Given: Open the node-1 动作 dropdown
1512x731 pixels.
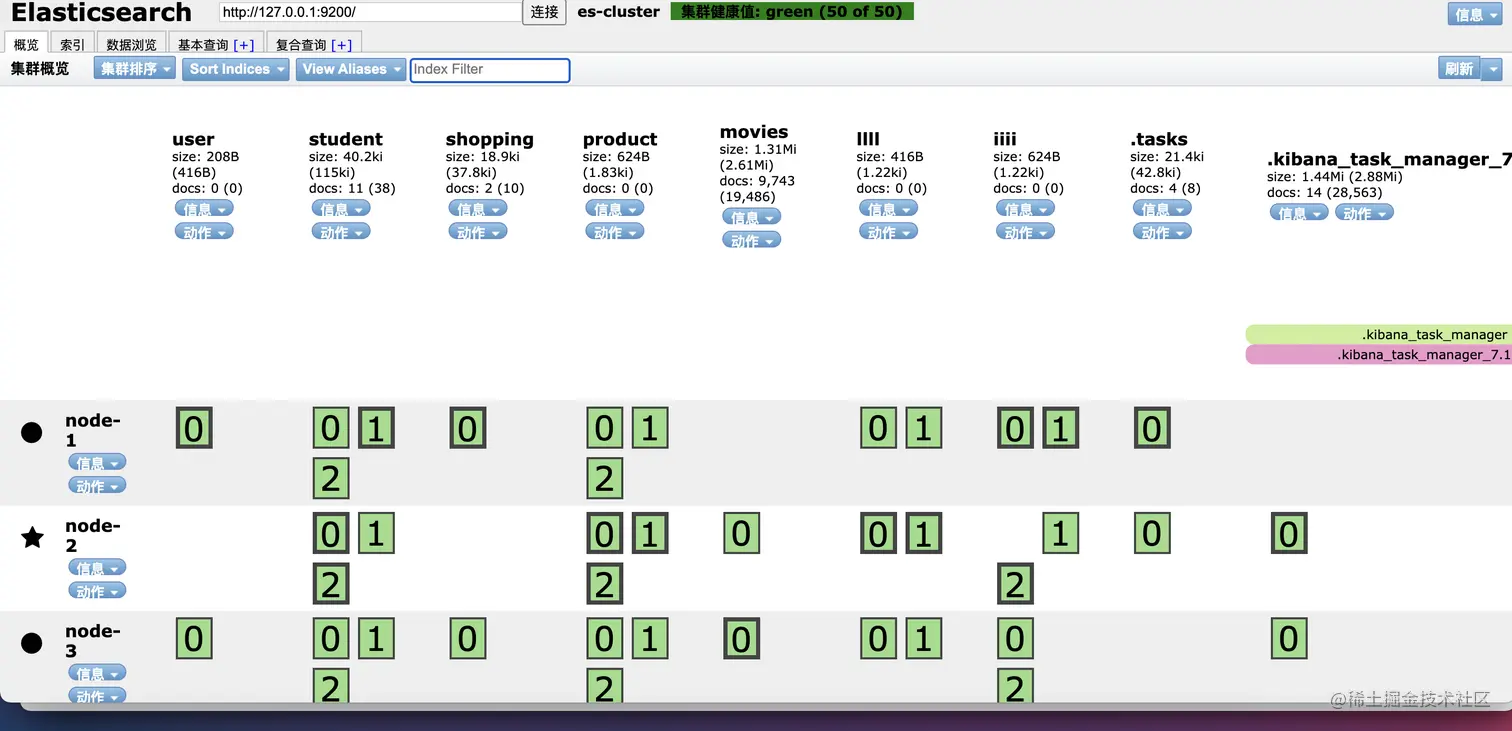Looking at the screenshot, I should click(x=97, y=485).
